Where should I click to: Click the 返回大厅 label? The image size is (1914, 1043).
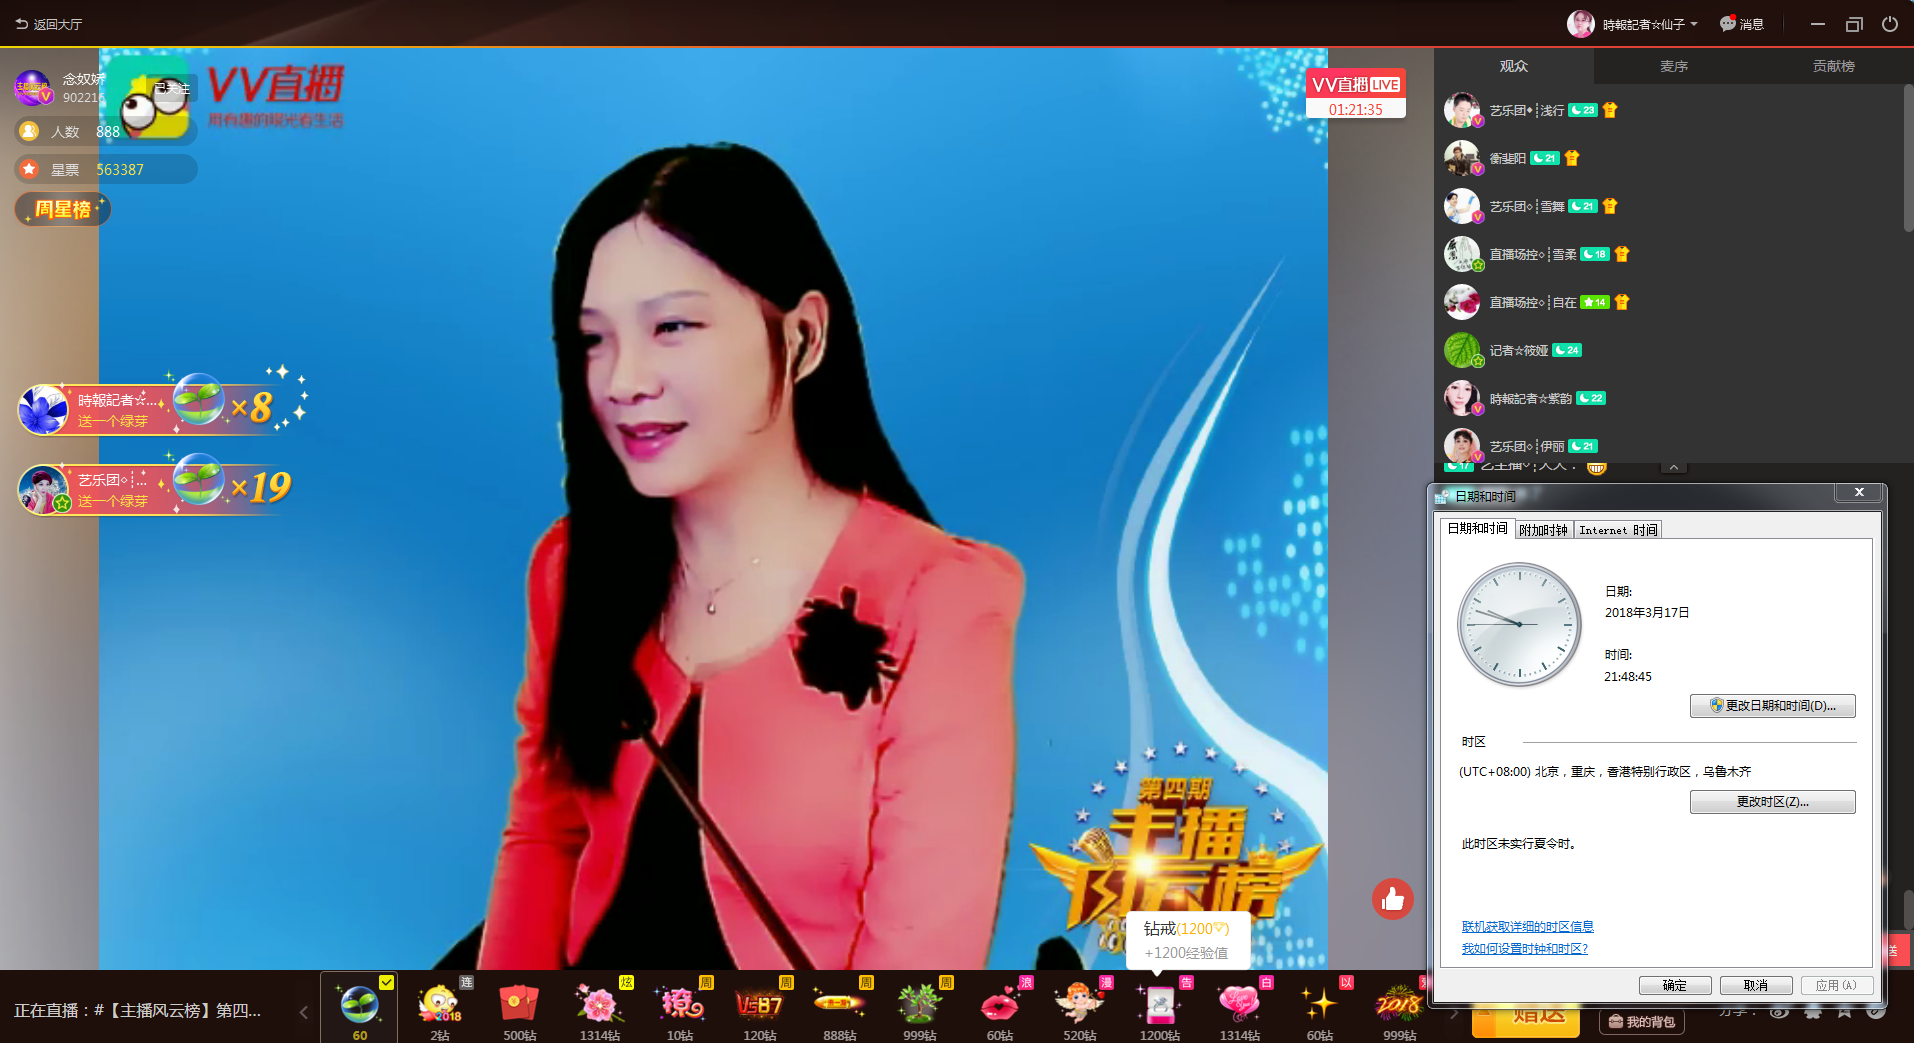pos(58,24)
